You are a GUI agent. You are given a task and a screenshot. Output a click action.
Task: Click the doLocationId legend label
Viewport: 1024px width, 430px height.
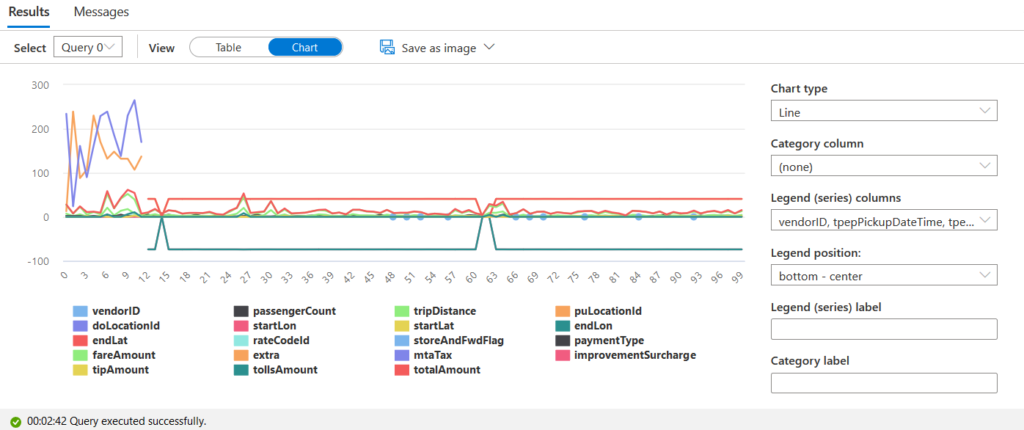(x=127, y=325)
